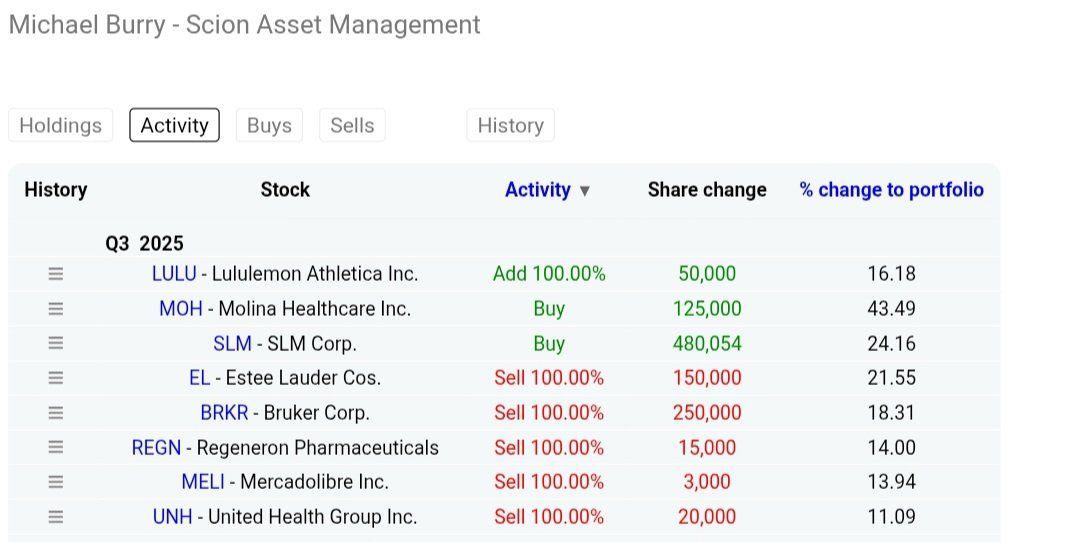Sort by the Activity column arrow
Viewport: 1080px width, 542px height.
pyautogui.click(x=585, y=191)
